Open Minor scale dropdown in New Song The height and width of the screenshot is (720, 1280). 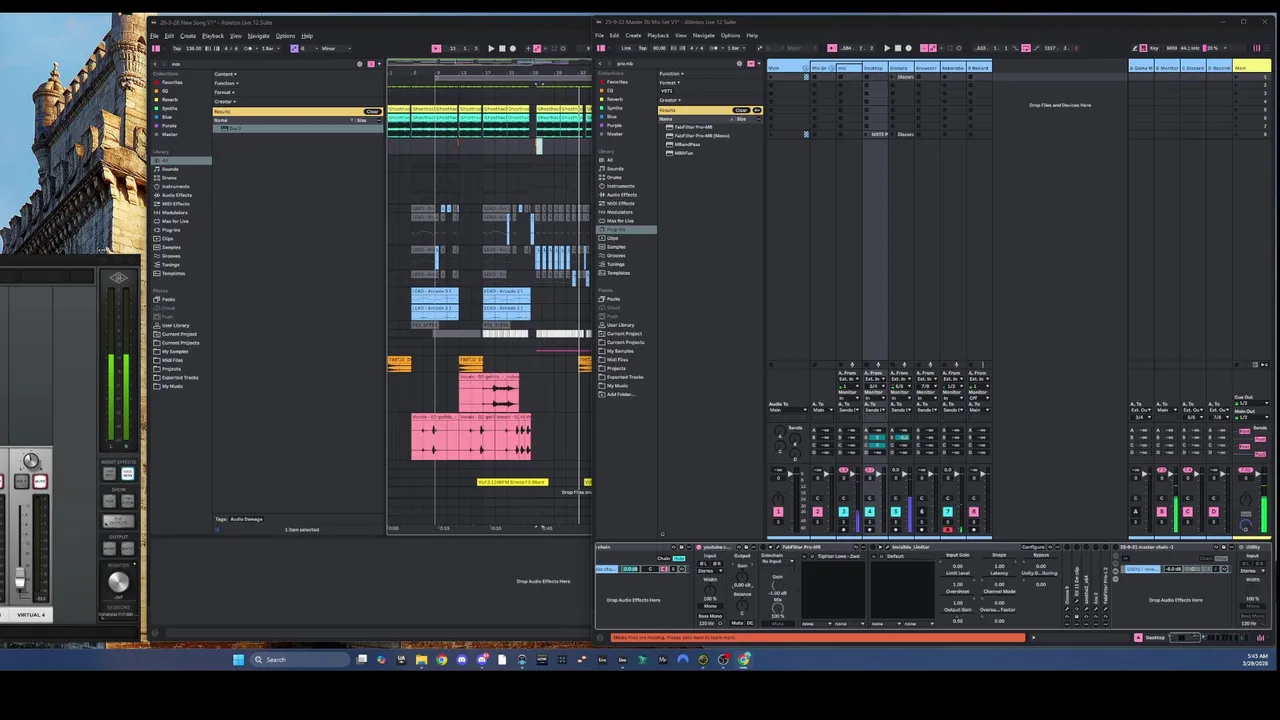(334, 48)
